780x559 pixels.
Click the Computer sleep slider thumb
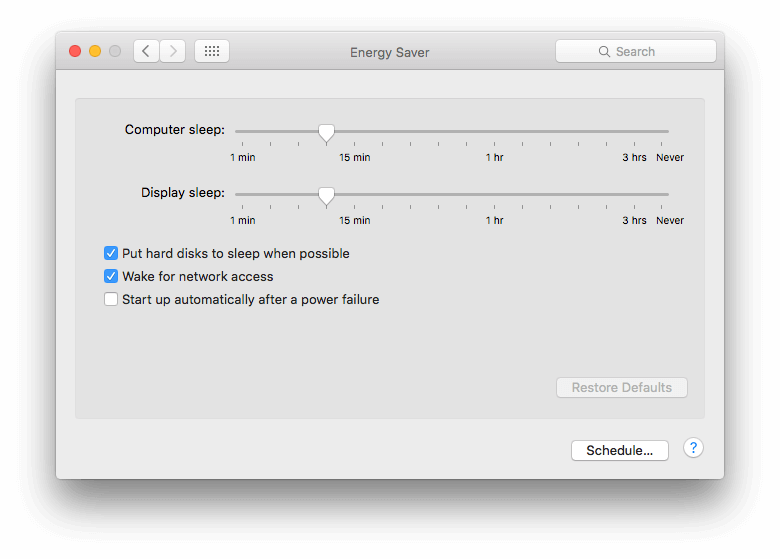(326, 133)
